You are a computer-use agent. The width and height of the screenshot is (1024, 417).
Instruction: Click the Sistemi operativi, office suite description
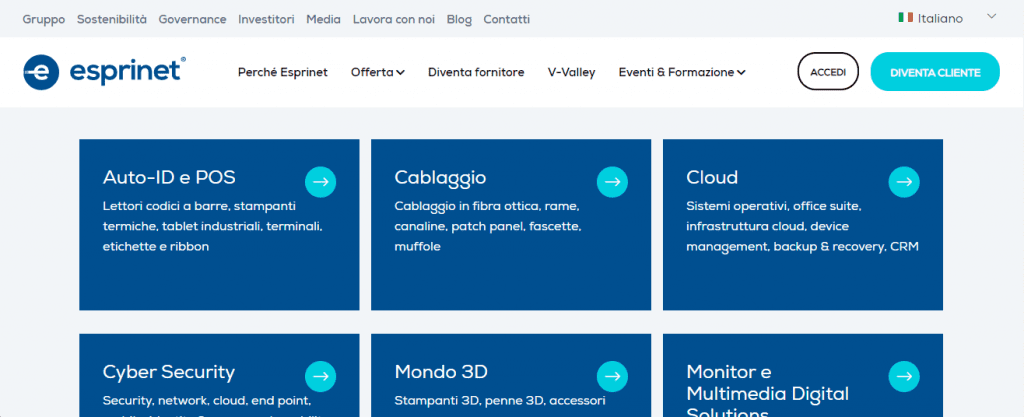click(803, 226)
